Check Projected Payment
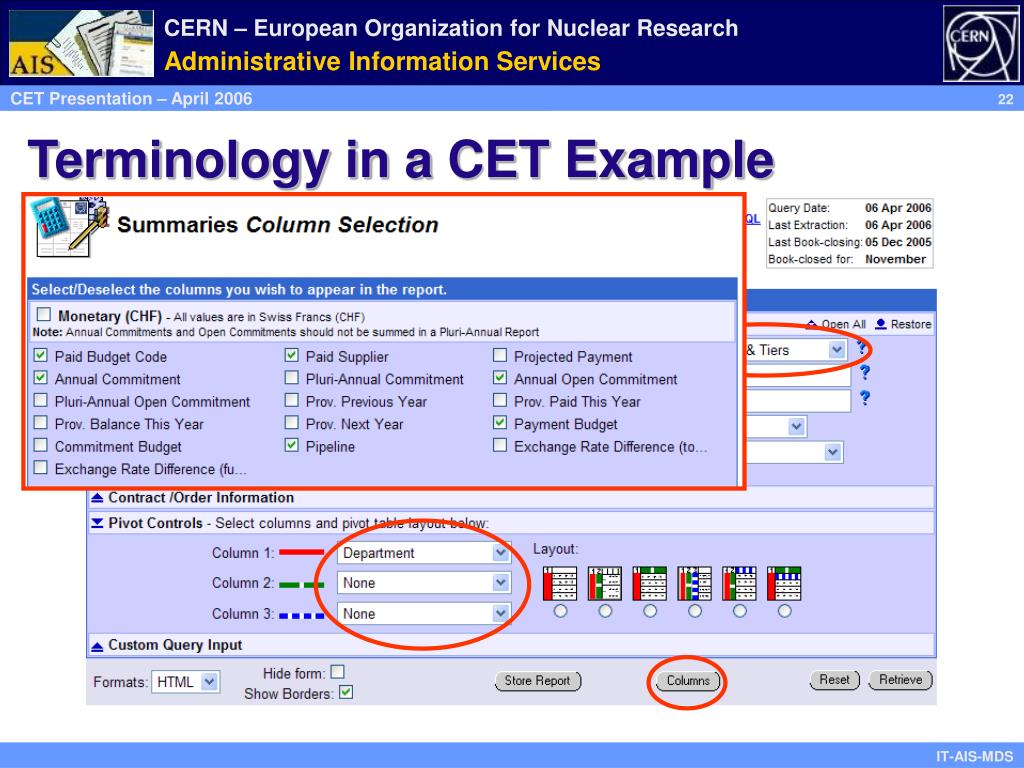 500,355
